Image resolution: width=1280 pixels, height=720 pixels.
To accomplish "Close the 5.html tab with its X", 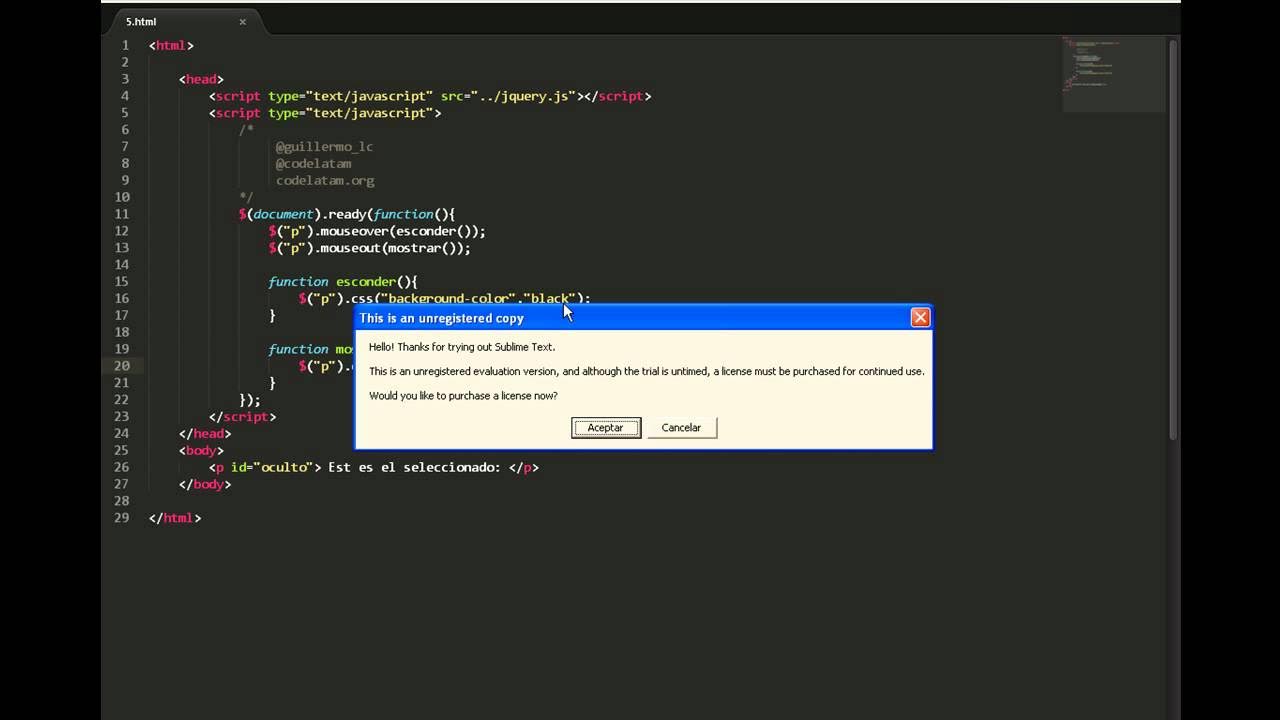I will [243, 21].
